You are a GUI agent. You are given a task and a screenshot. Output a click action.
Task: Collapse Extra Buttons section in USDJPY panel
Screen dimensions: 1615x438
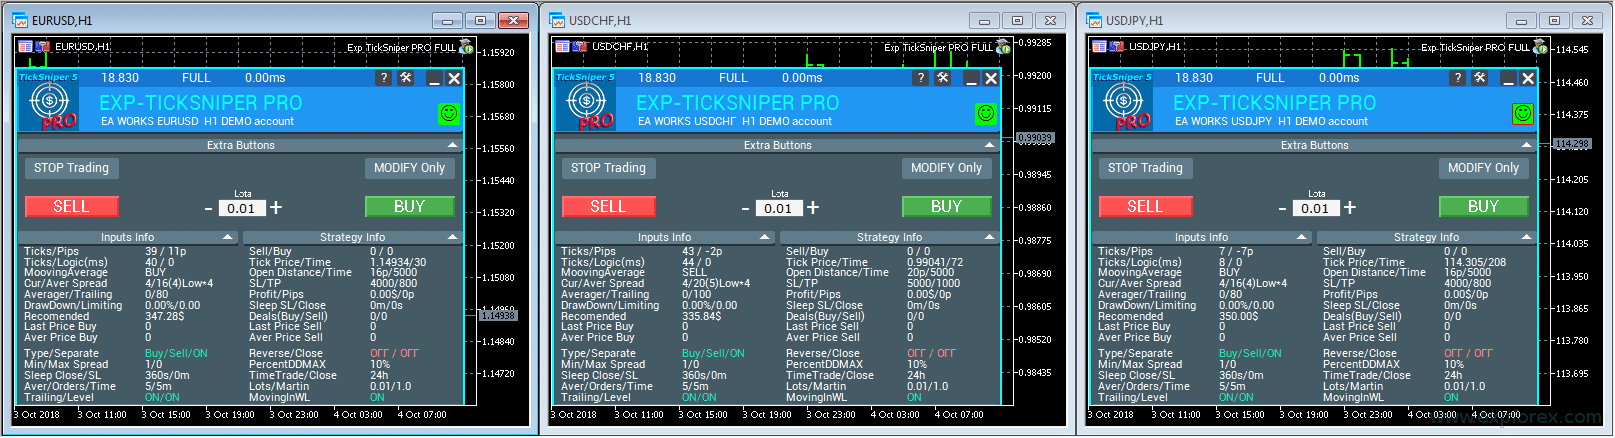[x=1526, y=145]
